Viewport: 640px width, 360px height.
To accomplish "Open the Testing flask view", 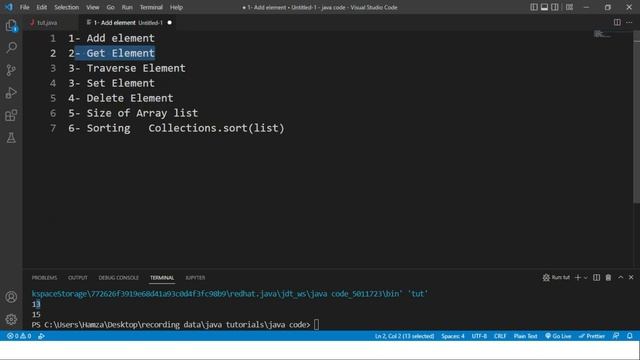I will [x=11, y=138].
